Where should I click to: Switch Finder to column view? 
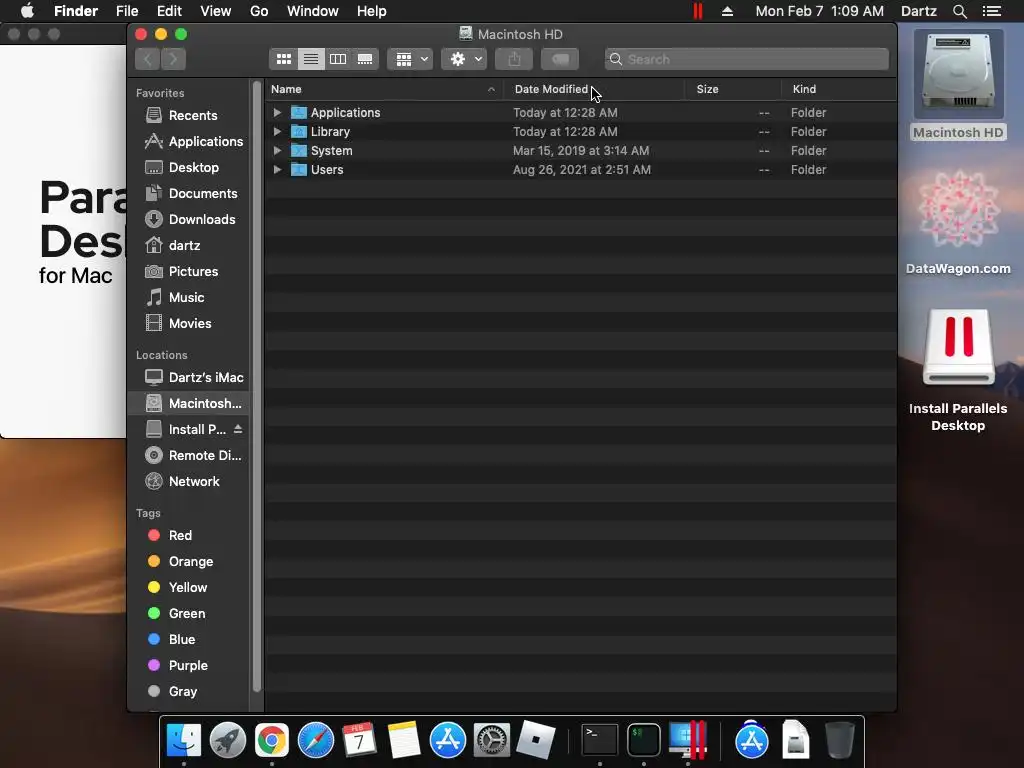click(x=338, y=59)
